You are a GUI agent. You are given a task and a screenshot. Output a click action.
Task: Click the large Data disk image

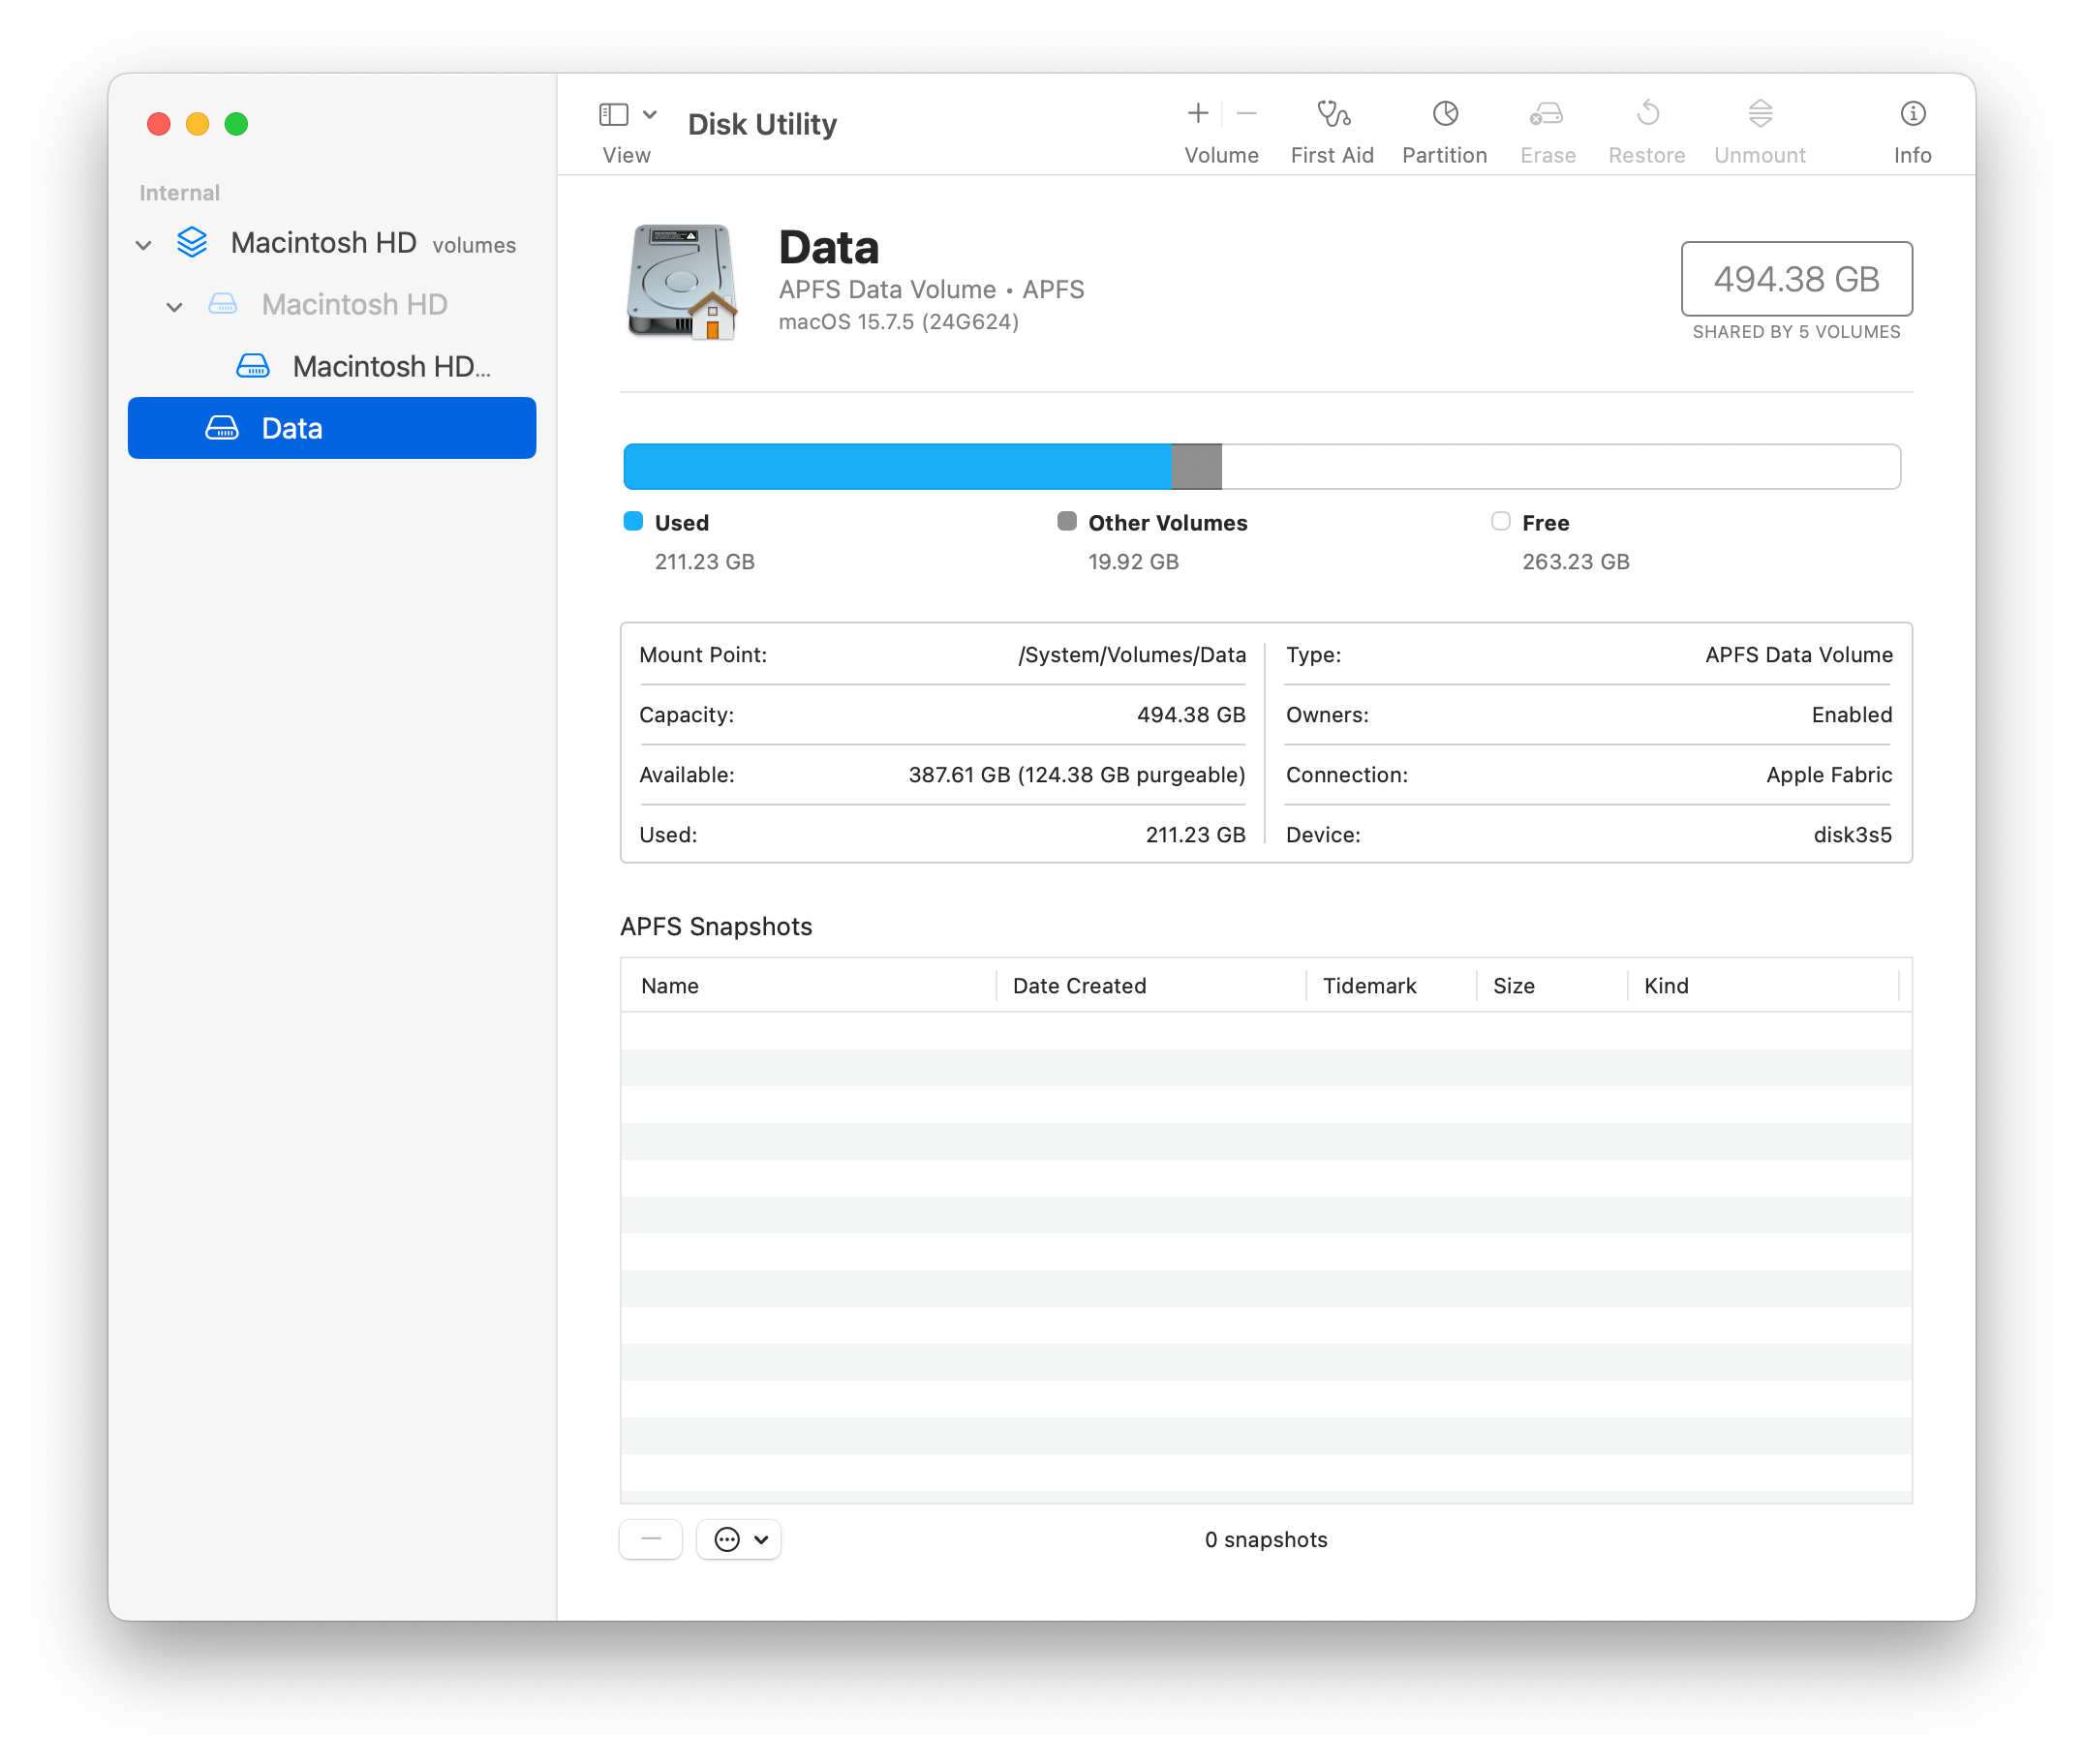682,282
